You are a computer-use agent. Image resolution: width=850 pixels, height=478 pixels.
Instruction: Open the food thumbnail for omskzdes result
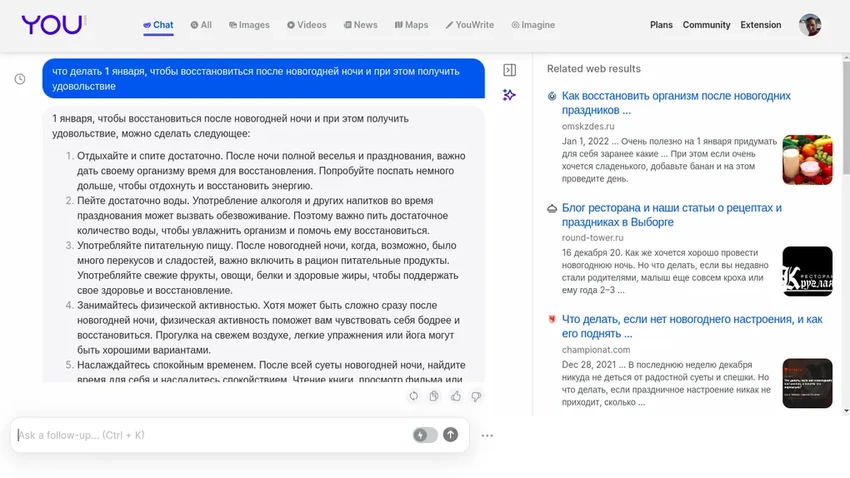807,160
